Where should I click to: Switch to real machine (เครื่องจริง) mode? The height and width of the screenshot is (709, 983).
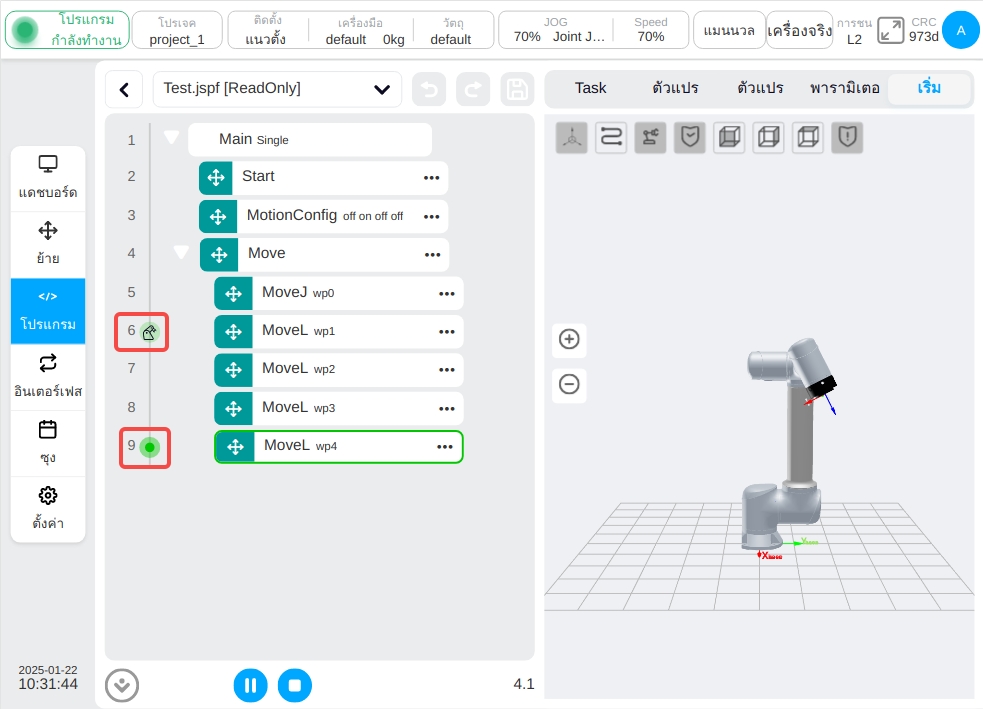(800, 30)
